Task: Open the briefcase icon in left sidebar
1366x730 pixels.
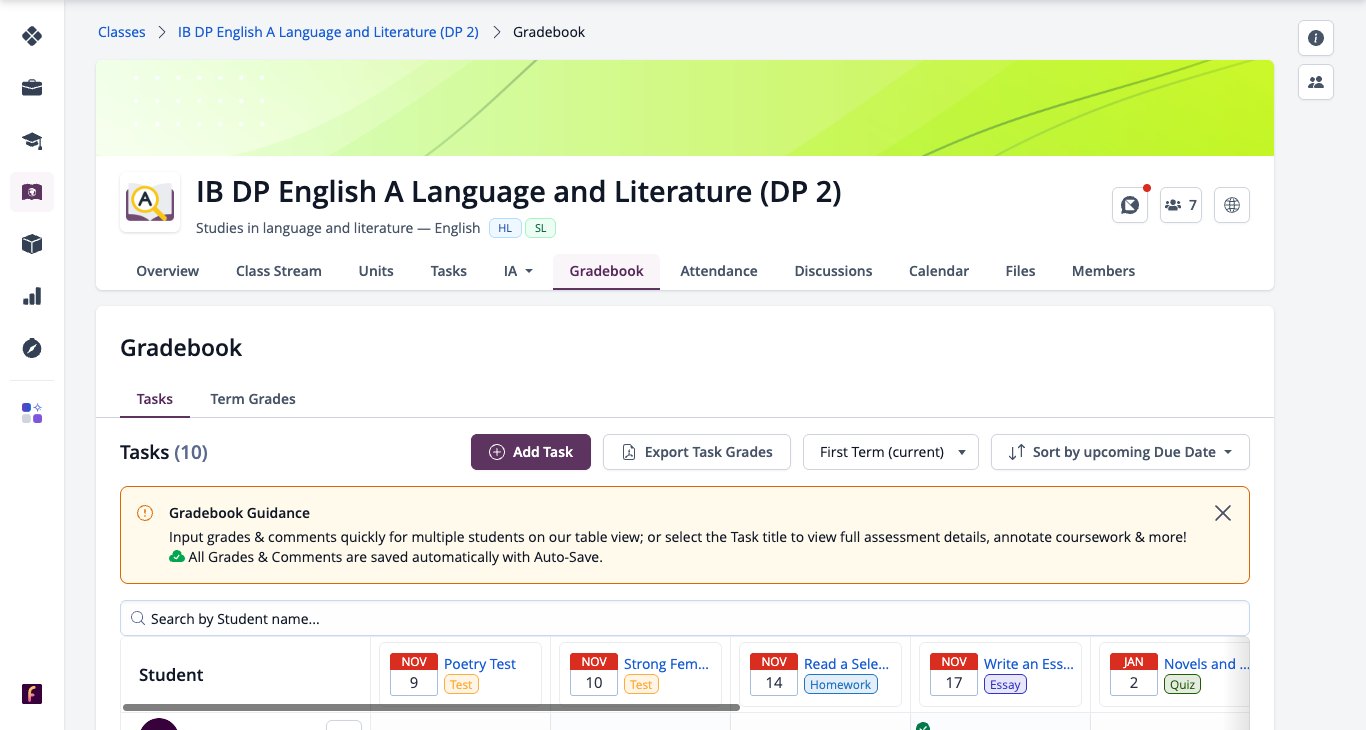Action: 32,88
